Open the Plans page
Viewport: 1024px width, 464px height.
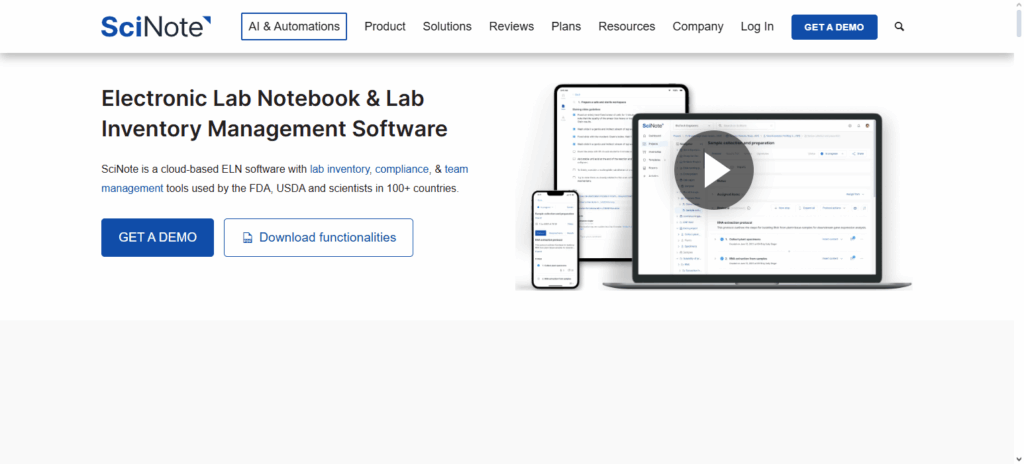coord(566,27)
